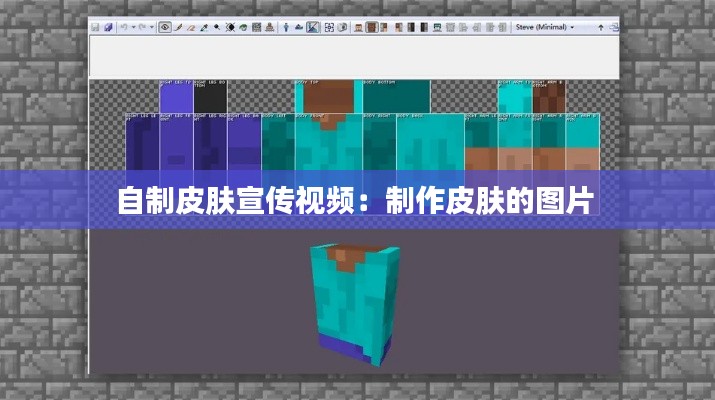
Task: Select the Dropper color picker tool
Action: tap(204, 27)
